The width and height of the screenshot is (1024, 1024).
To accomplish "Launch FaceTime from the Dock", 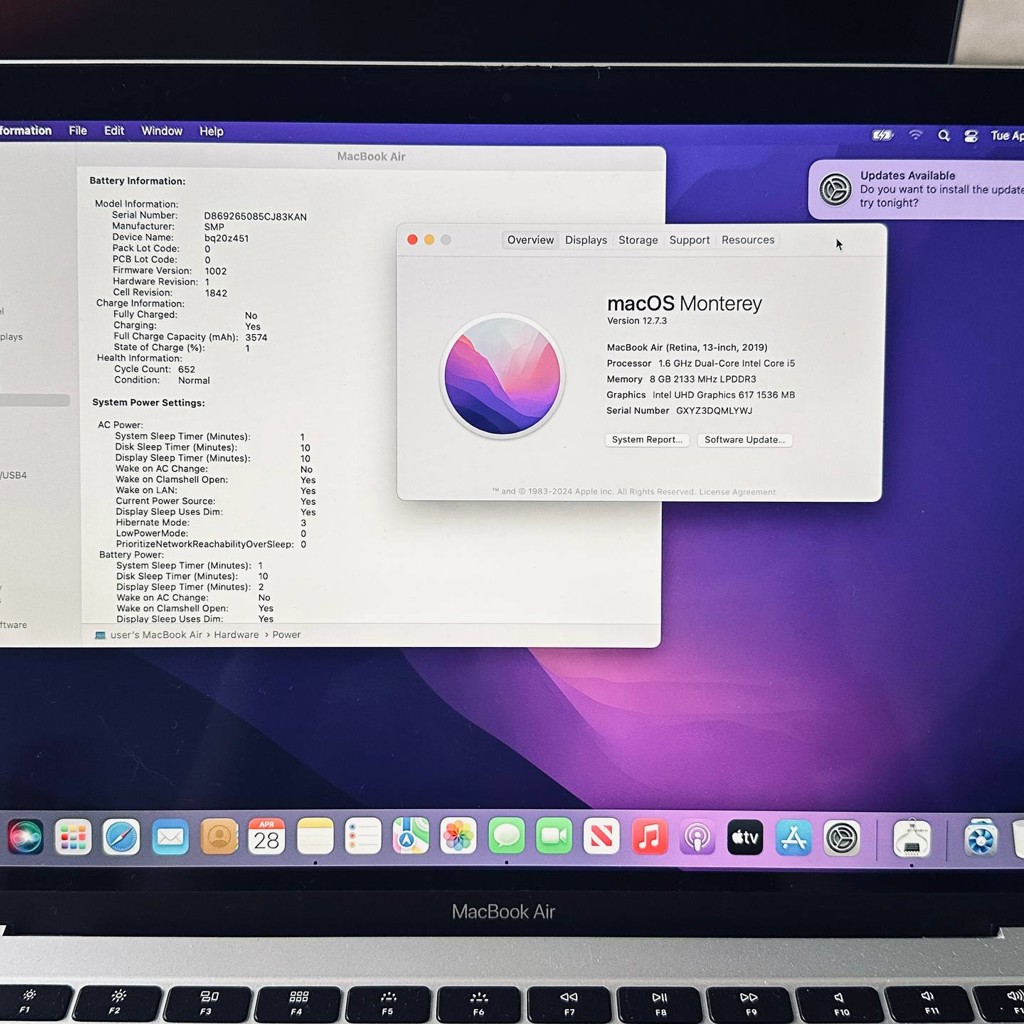I will click(x=554, y=837).
